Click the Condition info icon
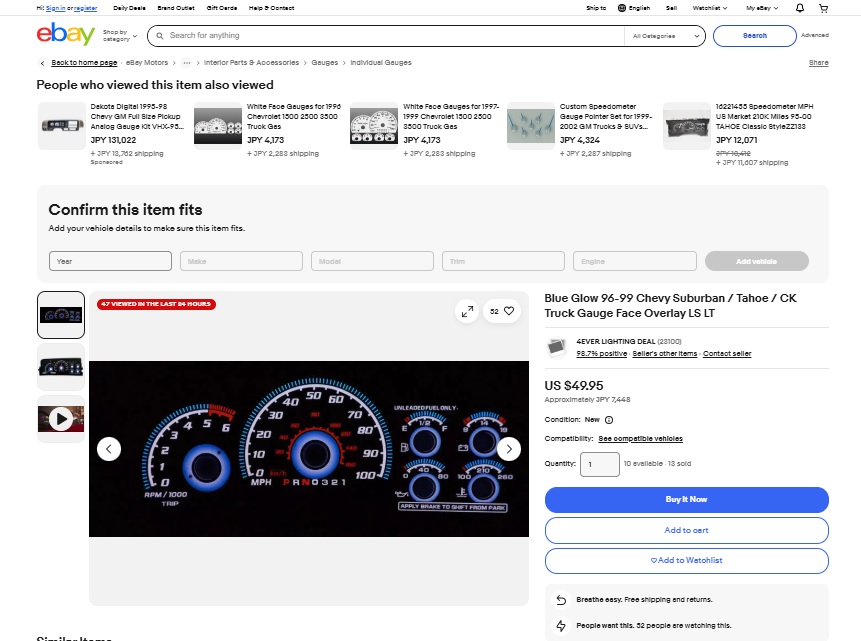The width and height of the screenshot is (861, 641). click(608, 420)
